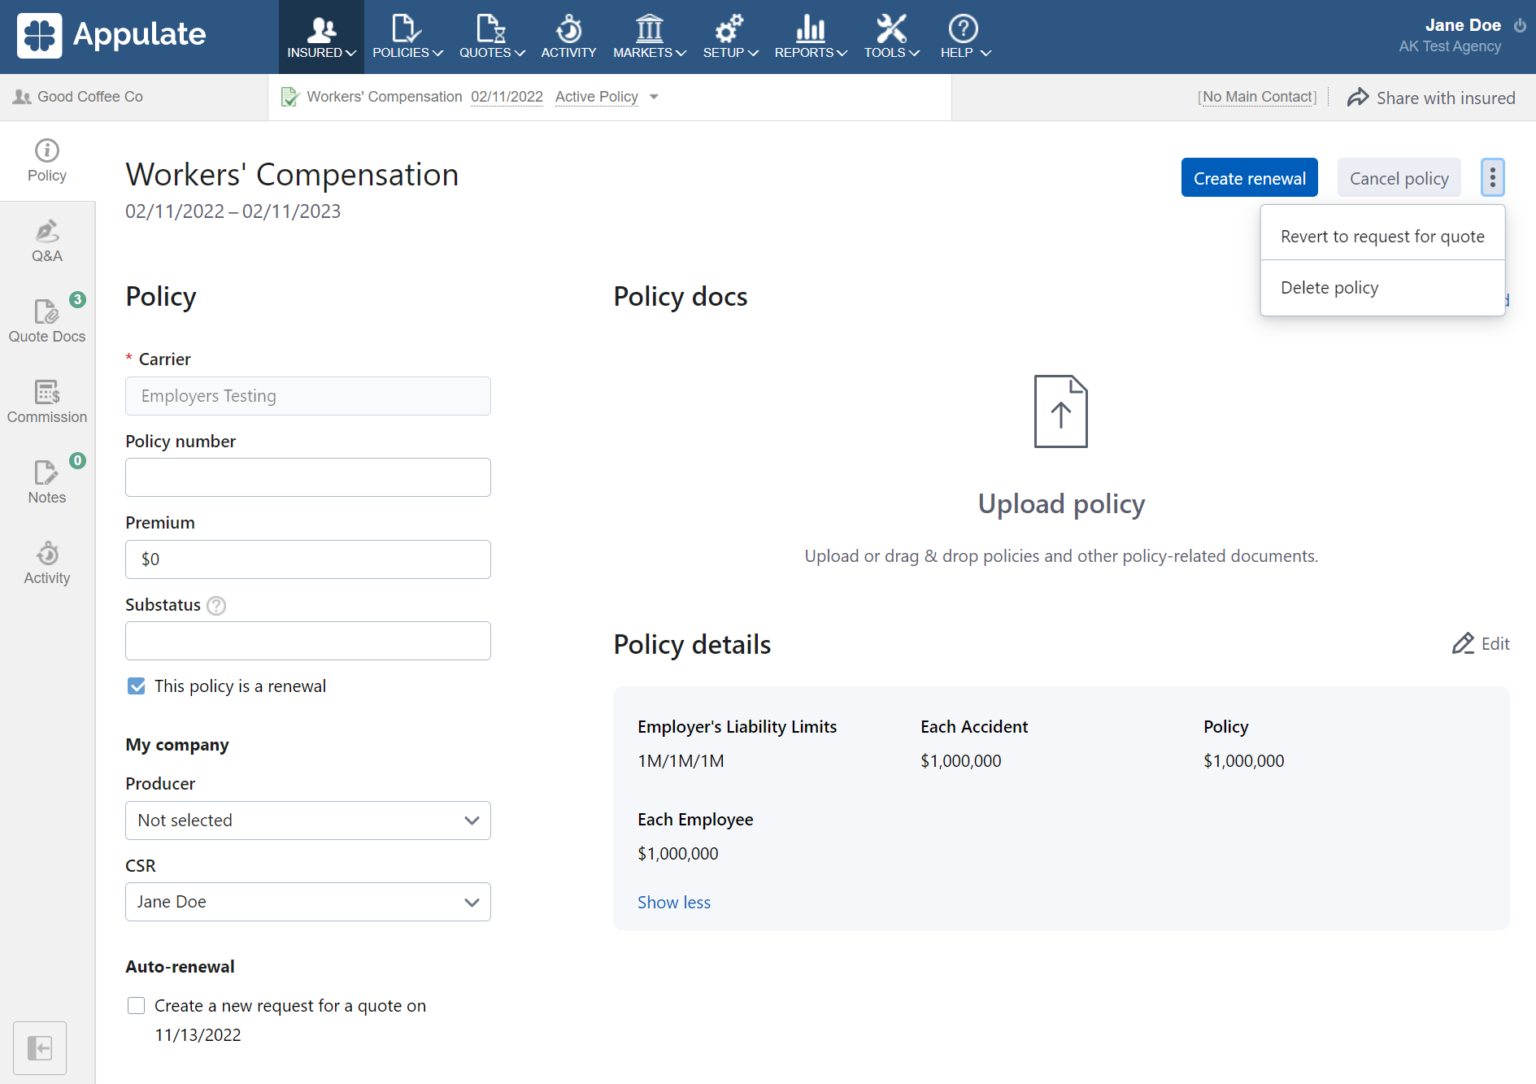Select Revert to request for quote

[x=1382, y=236]
